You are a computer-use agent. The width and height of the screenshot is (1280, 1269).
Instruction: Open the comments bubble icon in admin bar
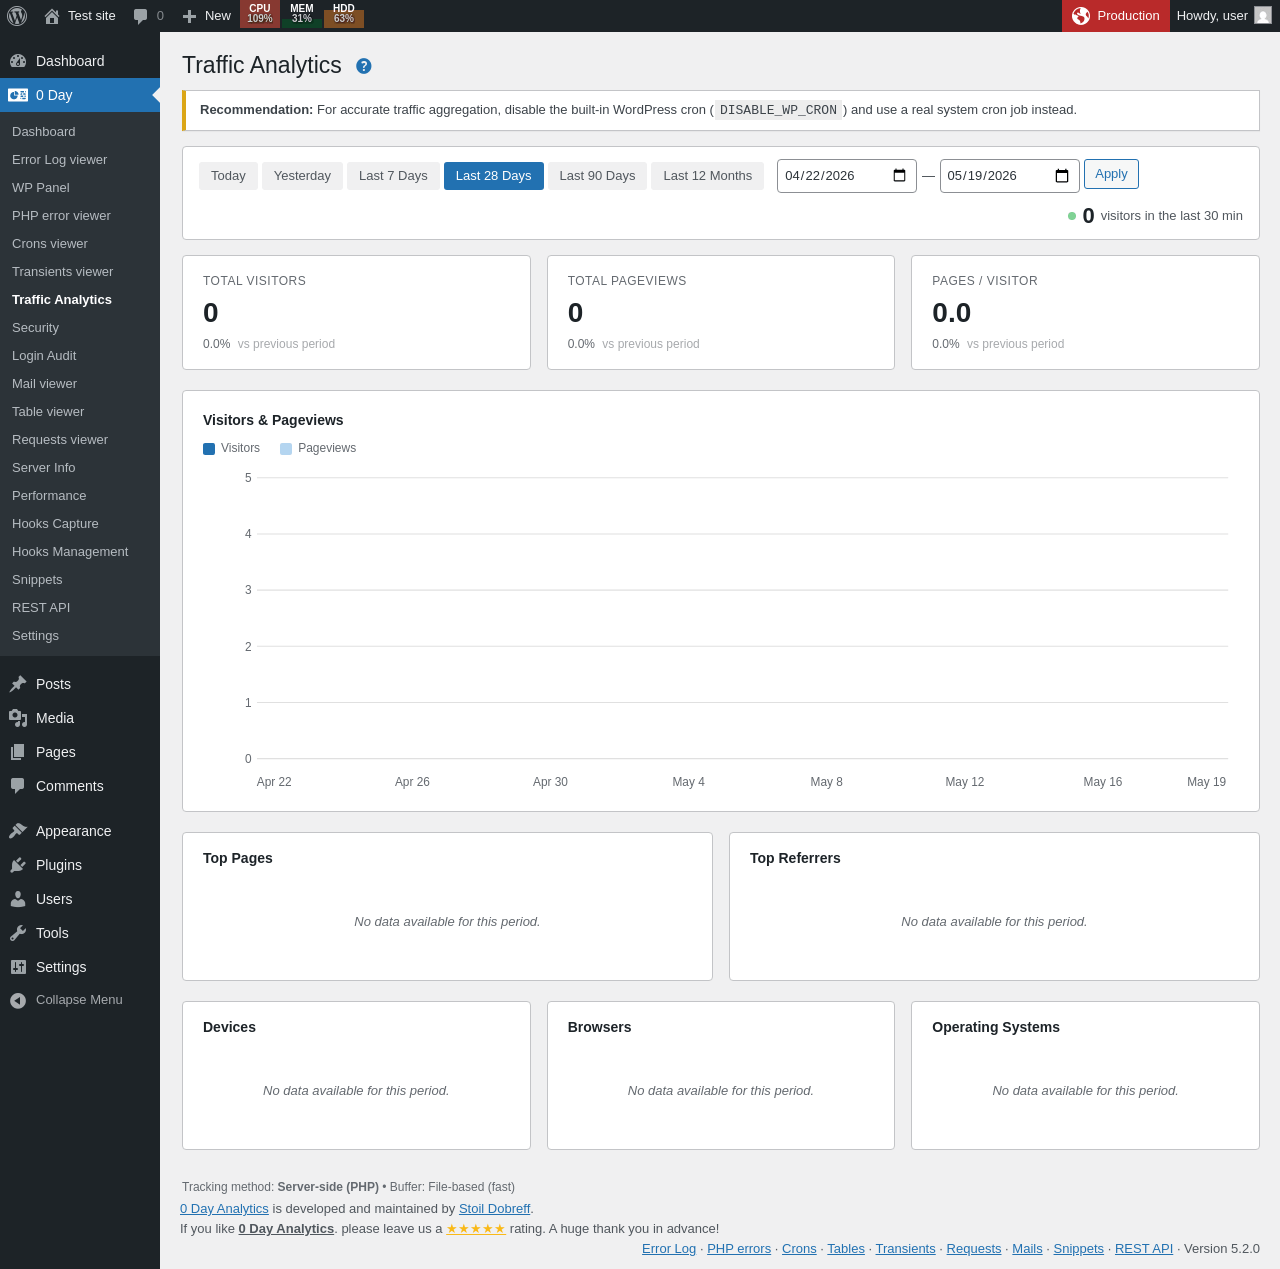coord(141,16)
